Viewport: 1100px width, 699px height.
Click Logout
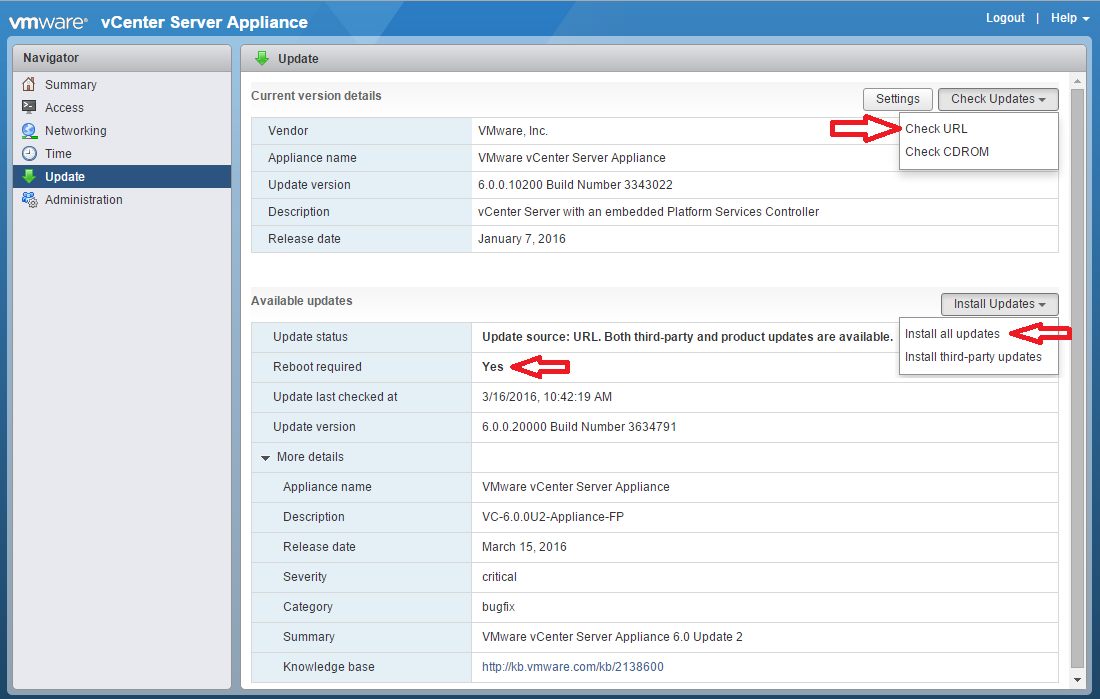pos(1005,18)
